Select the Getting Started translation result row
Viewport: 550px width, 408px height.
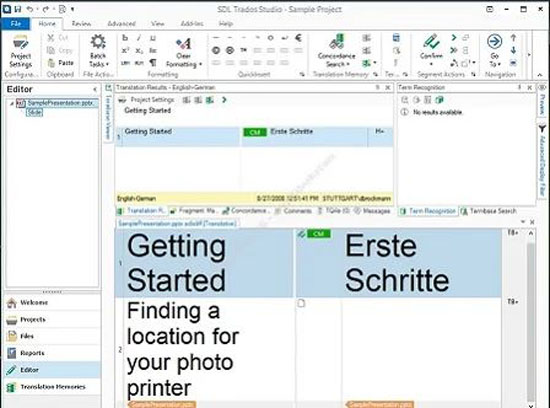coord(254,136)
